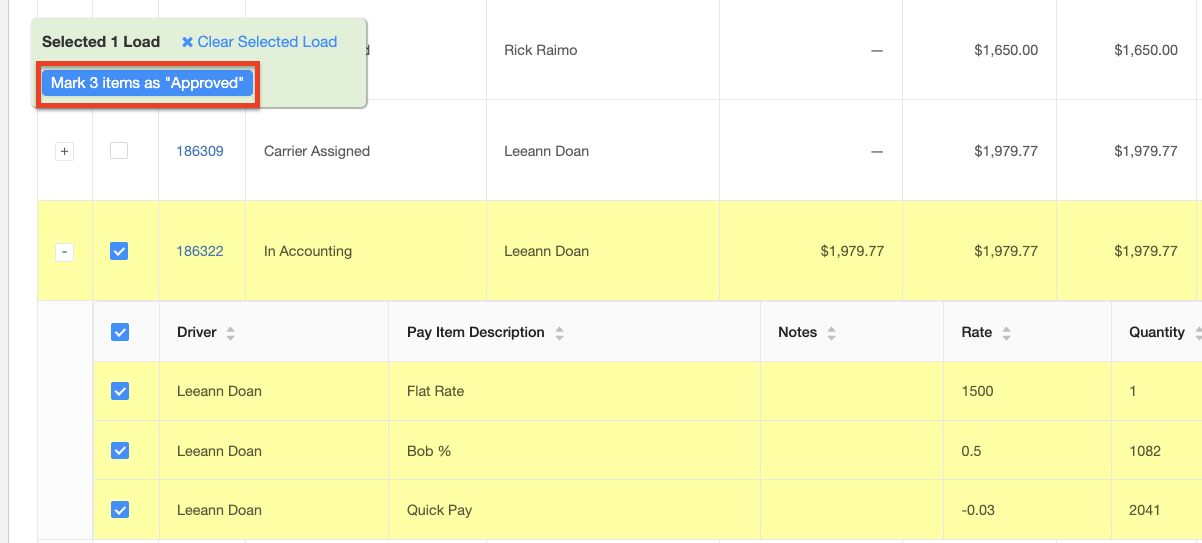
Task: Click the Flat Rate rate cell 1500
Action: click(1028, 391)
